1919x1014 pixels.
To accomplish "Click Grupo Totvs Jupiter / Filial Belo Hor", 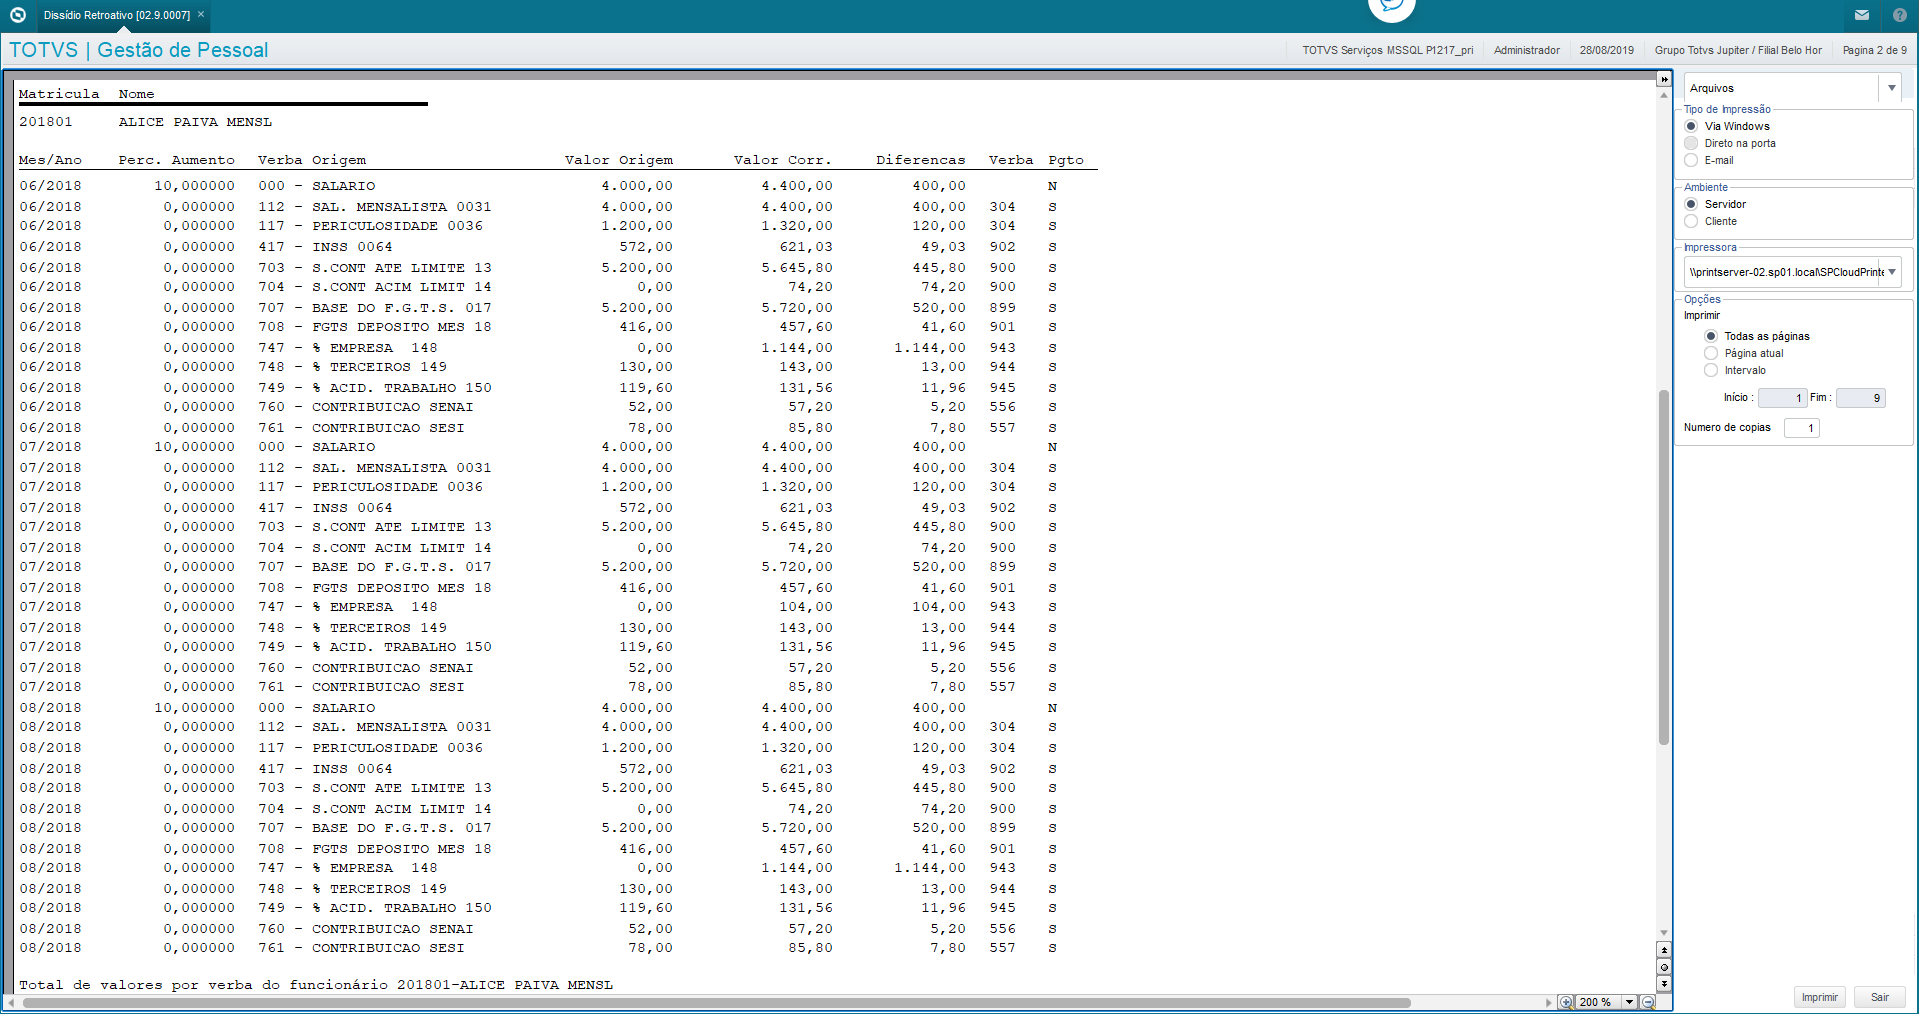I will coord(1738,50).
